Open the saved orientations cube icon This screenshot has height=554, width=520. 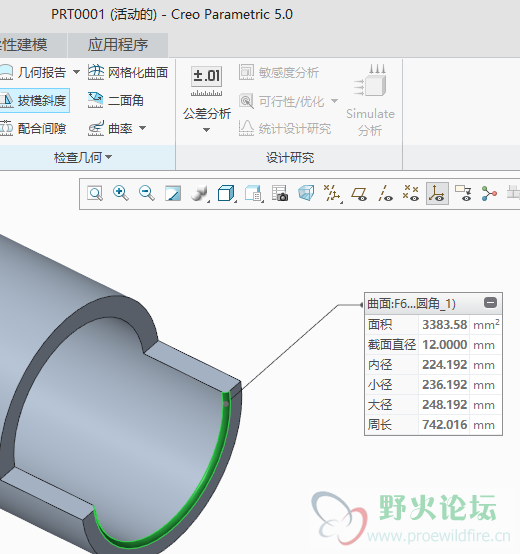(226, 193)
